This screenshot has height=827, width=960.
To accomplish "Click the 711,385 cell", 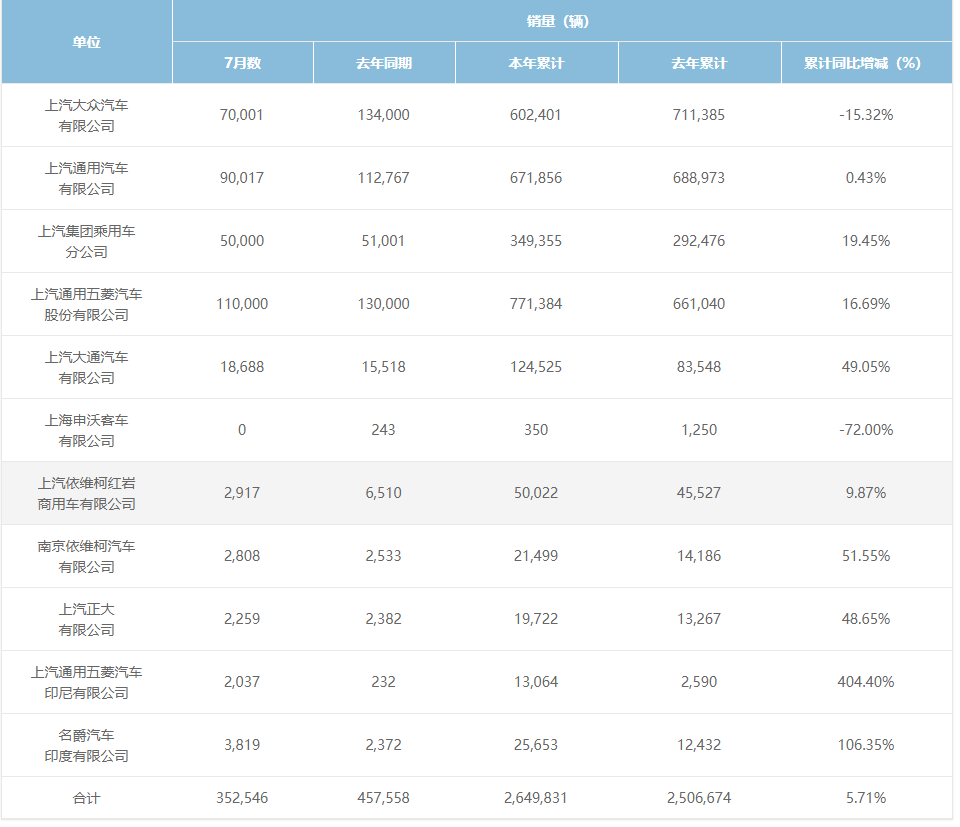I will click(x=699, y=115).
